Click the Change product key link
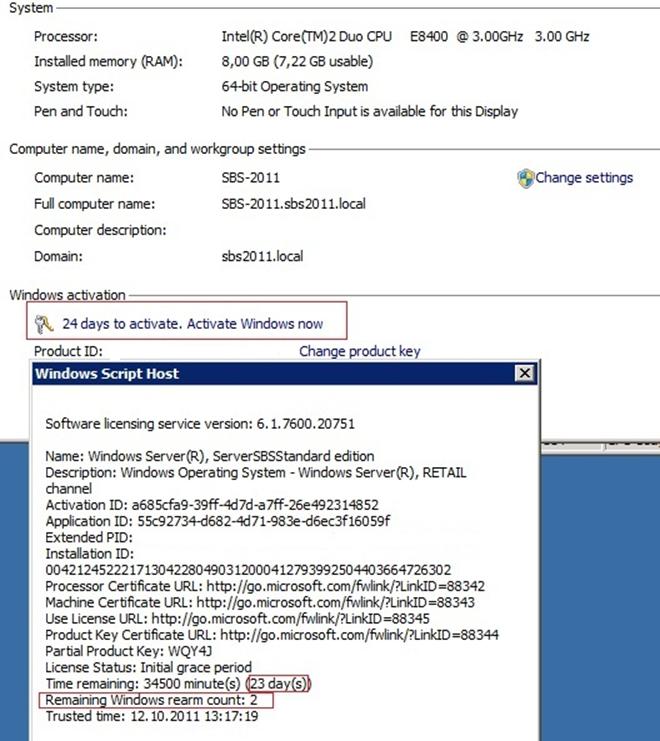660x741 pixels. click(360, 351)
